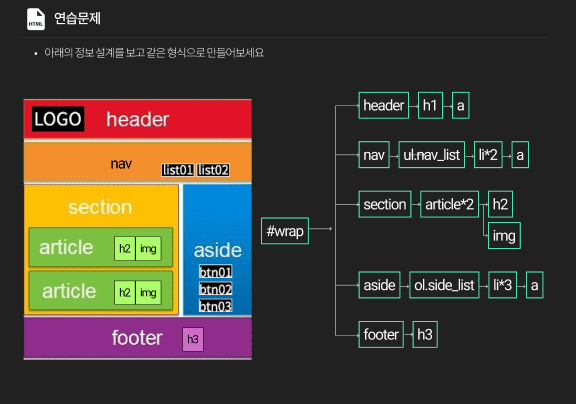Select the btn01 aside button
The image size is (576, 404).
[216, 272]
